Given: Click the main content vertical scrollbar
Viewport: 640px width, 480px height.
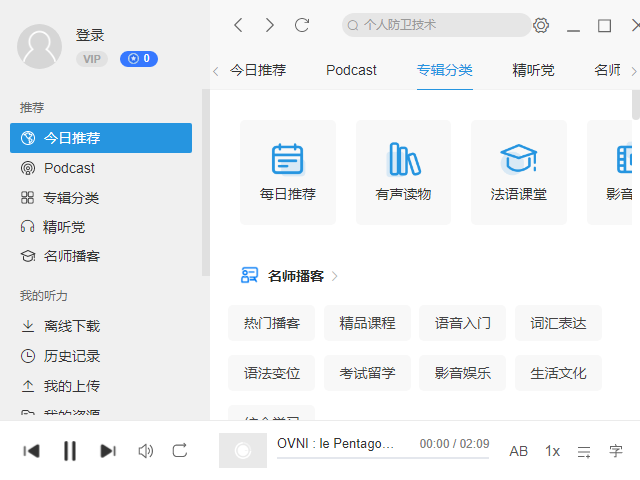Looking at the screenshot, I should tap(636, 104).
